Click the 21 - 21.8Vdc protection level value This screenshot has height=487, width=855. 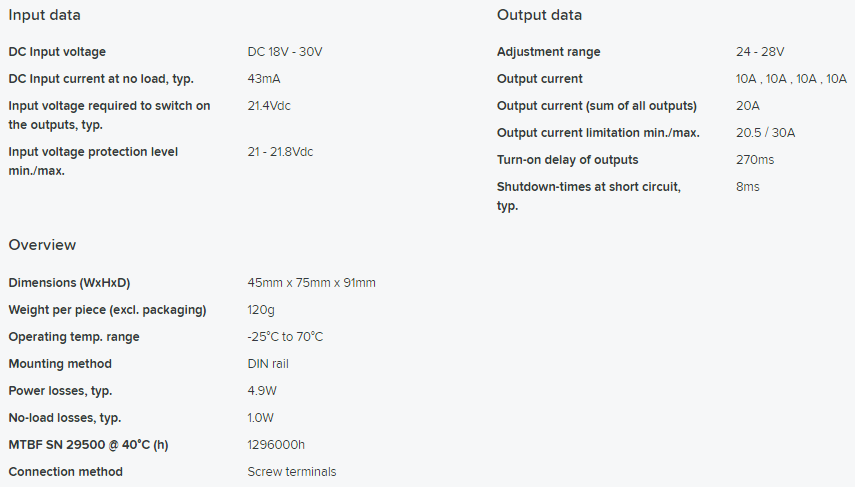pyautogui.click(x=280, y=152)
